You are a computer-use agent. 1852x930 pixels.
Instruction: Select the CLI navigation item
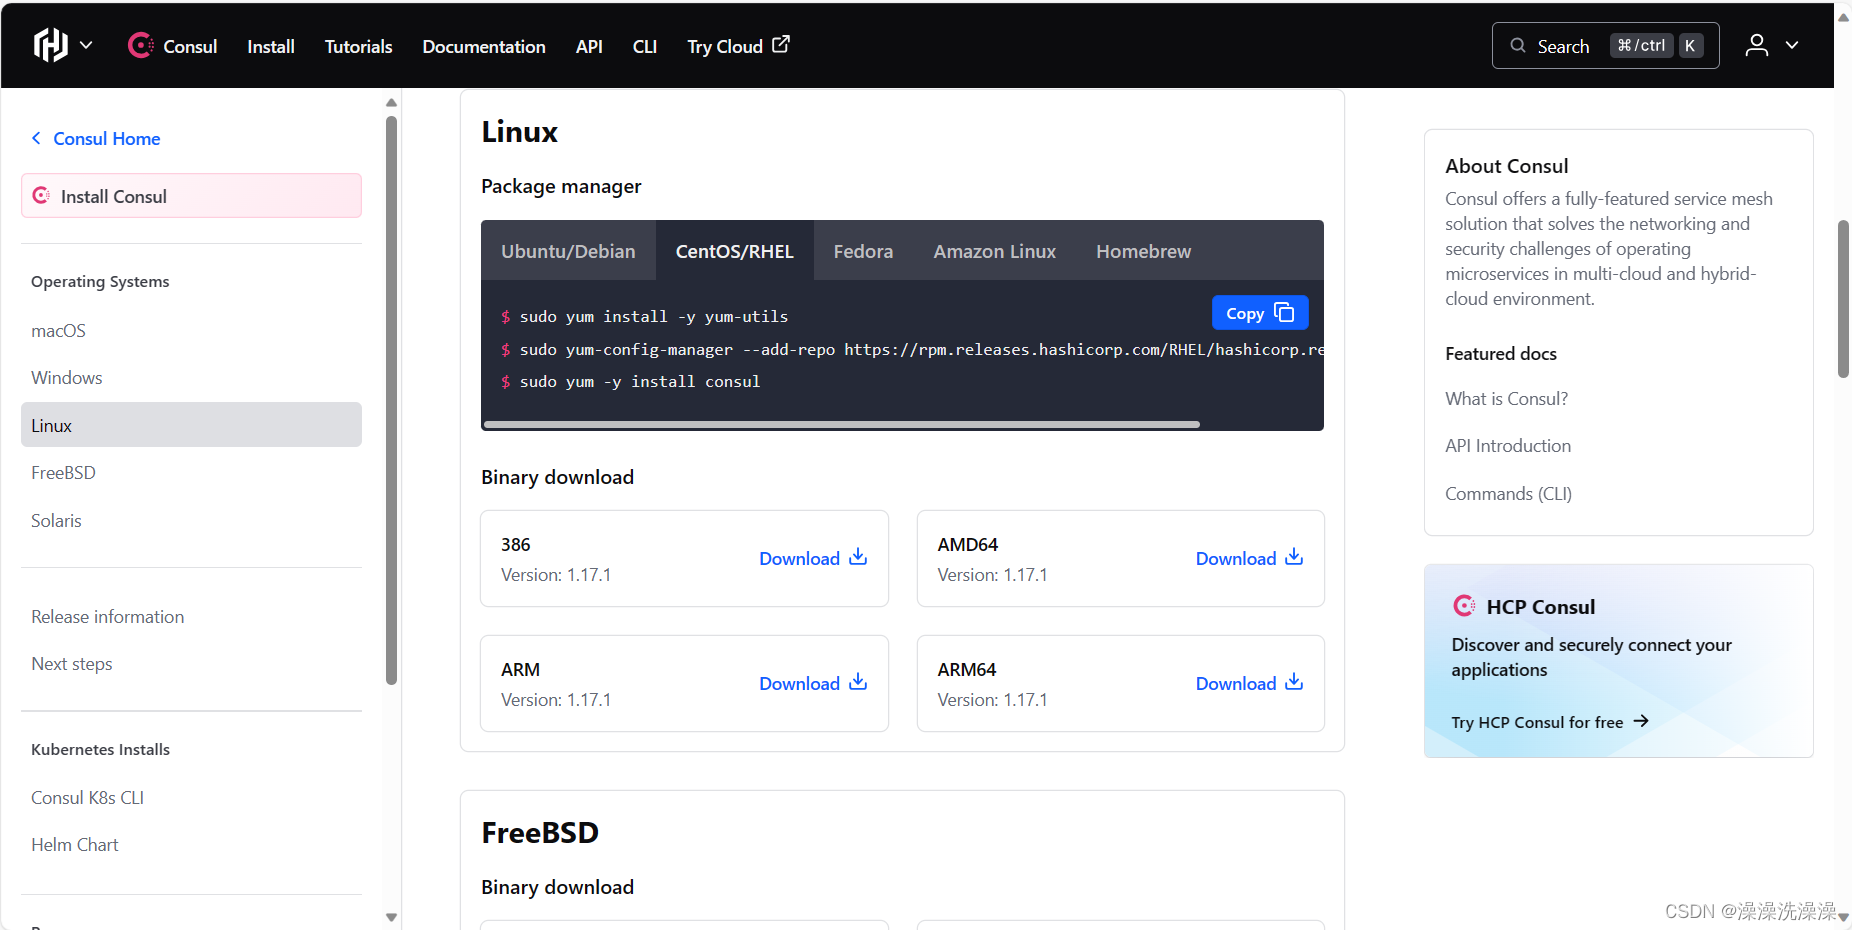tap(644, 46)
